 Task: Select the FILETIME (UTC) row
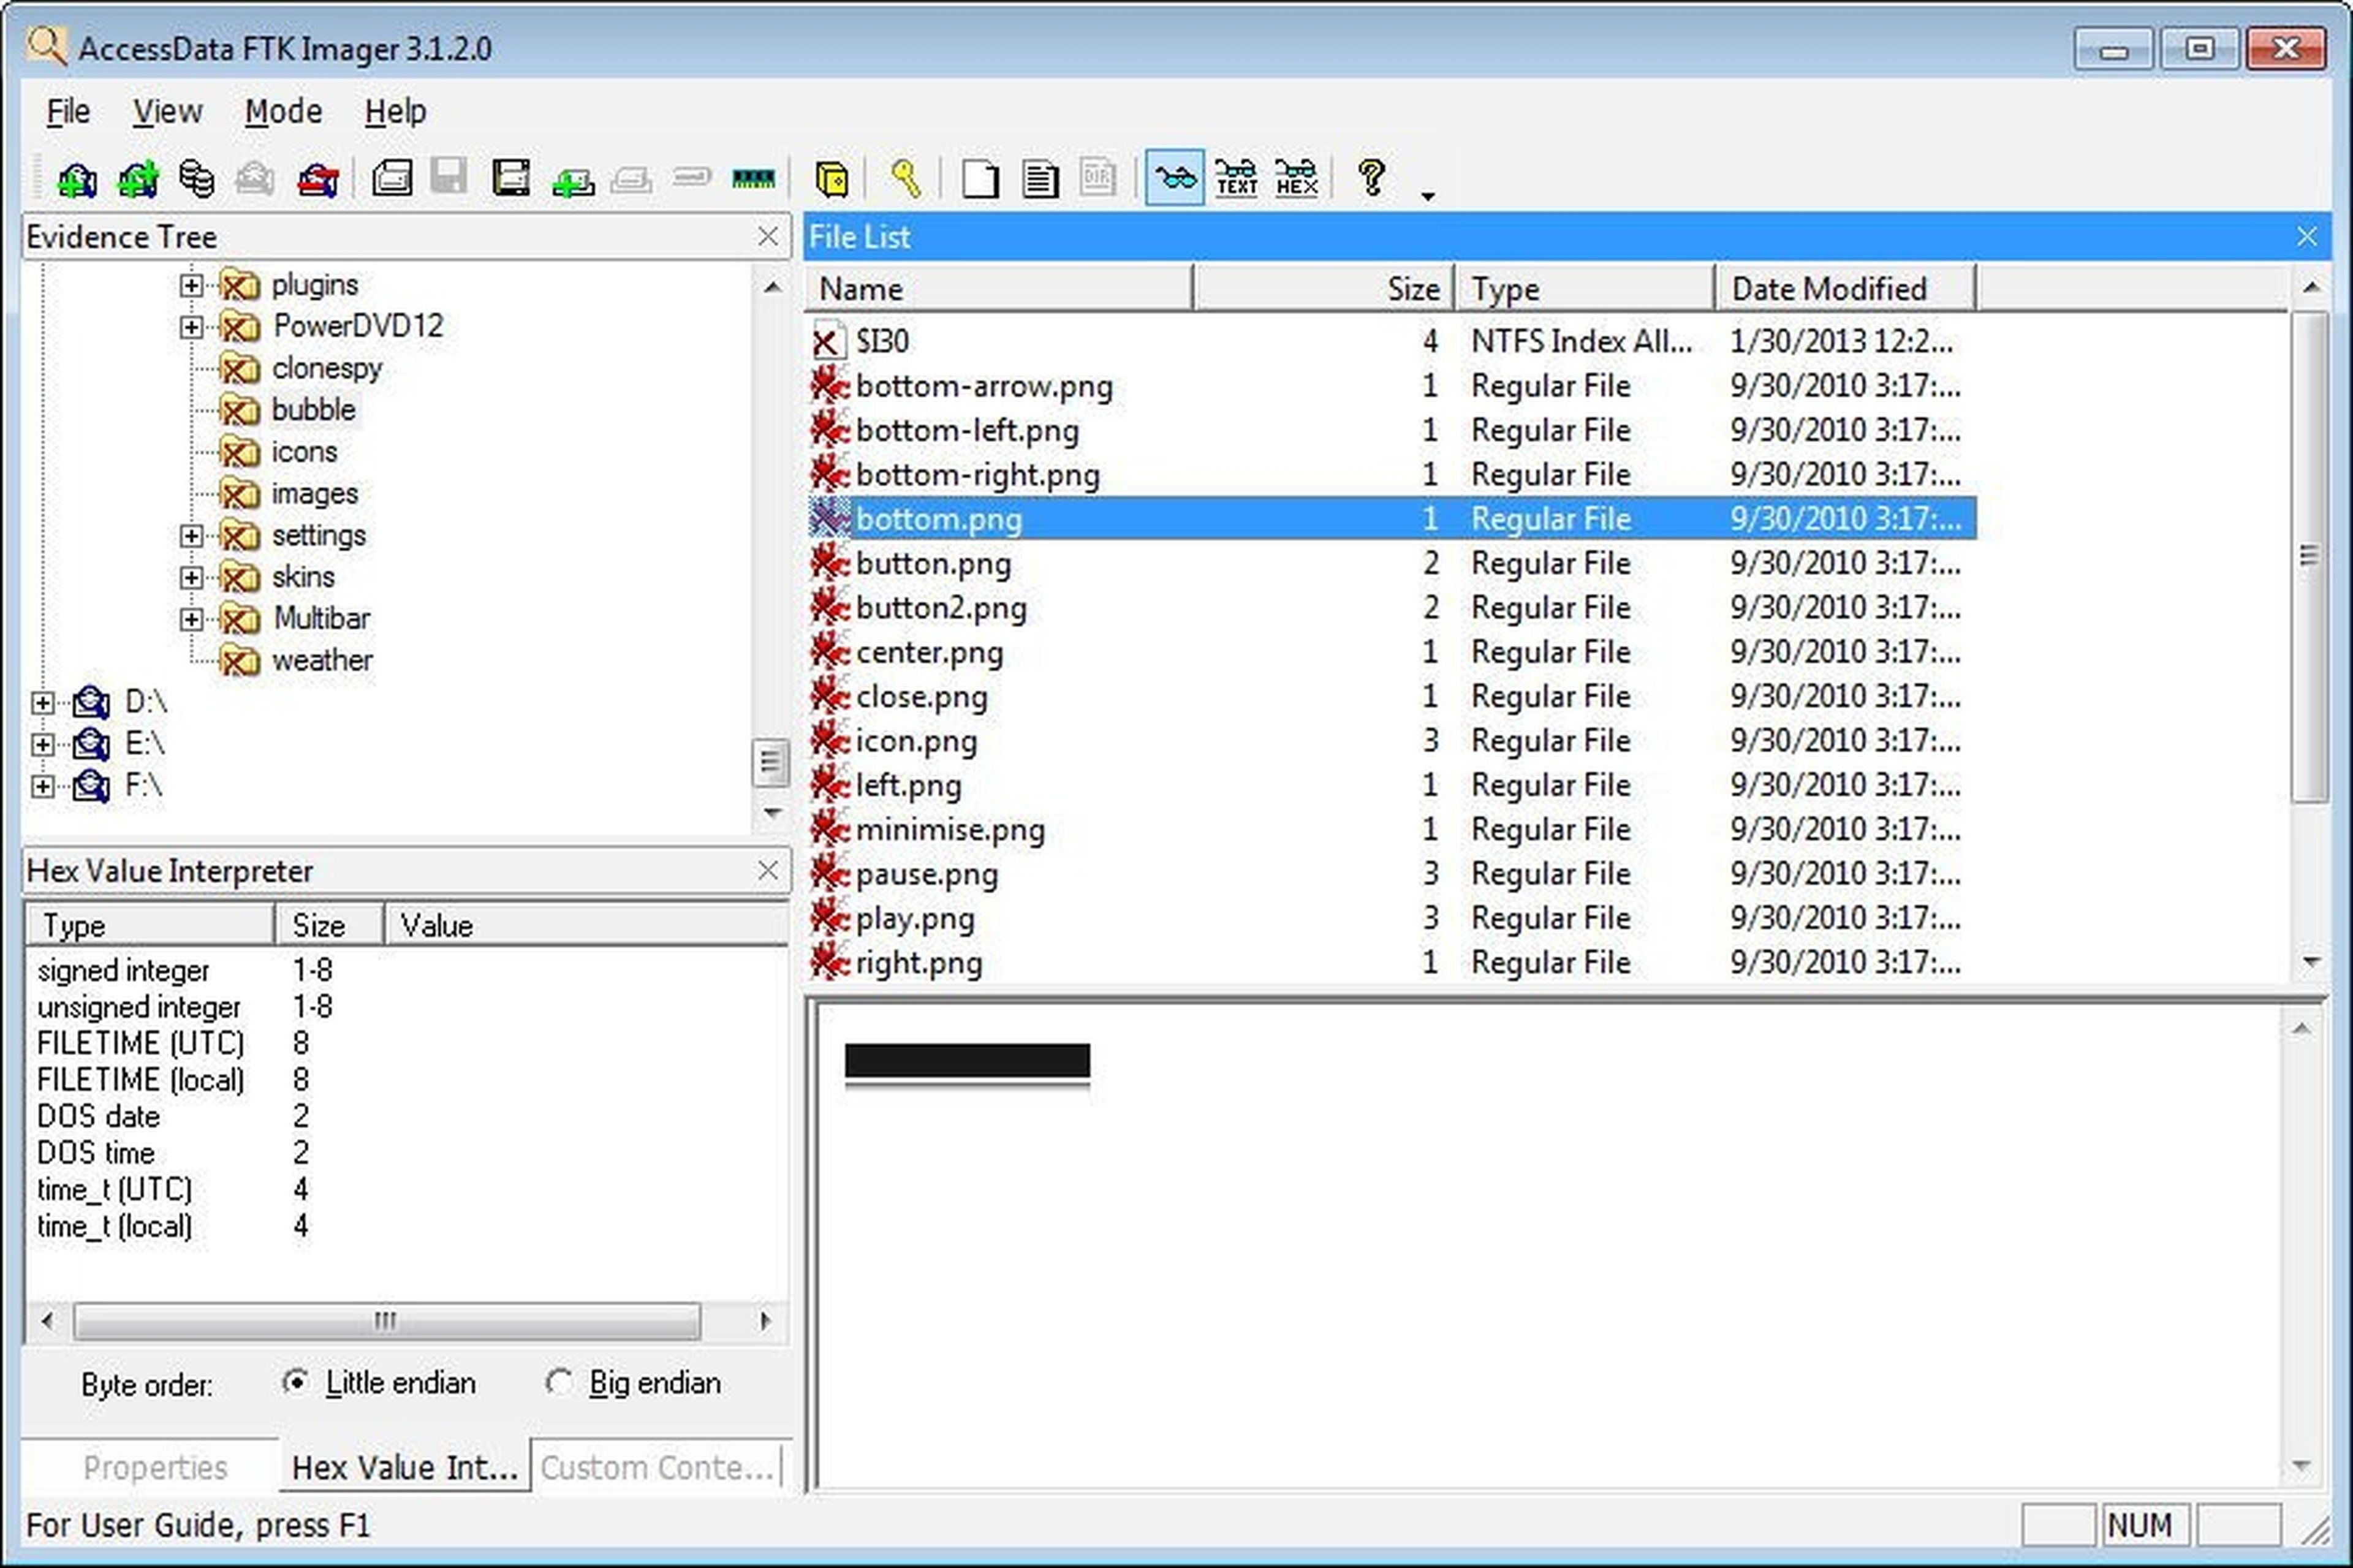click(405, 1044)
